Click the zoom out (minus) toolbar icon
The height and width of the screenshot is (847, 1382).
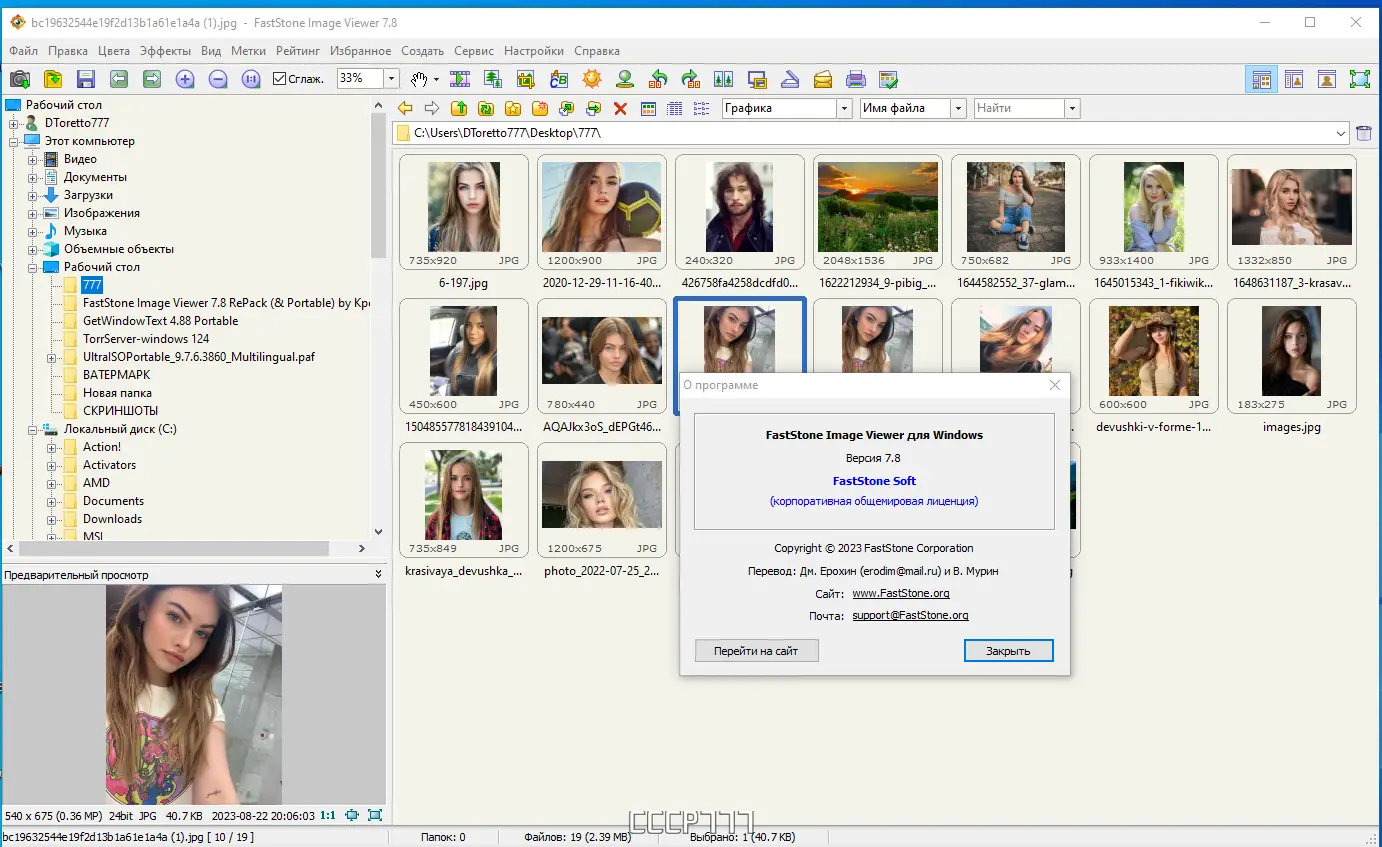click(x=217, y=79)
